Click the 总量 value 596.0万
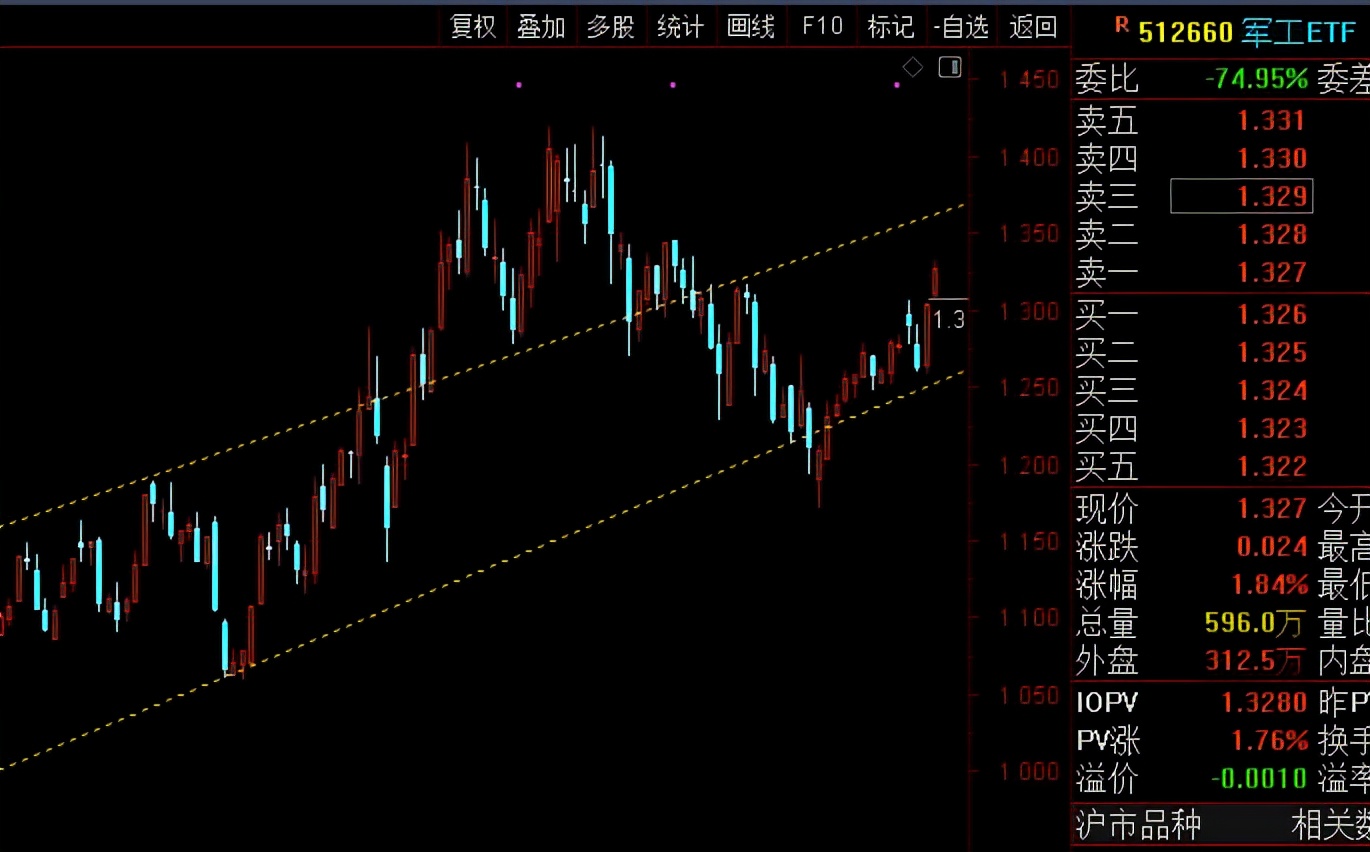The width and height of the screenshot is (1370, 852). coord(1255,624)
